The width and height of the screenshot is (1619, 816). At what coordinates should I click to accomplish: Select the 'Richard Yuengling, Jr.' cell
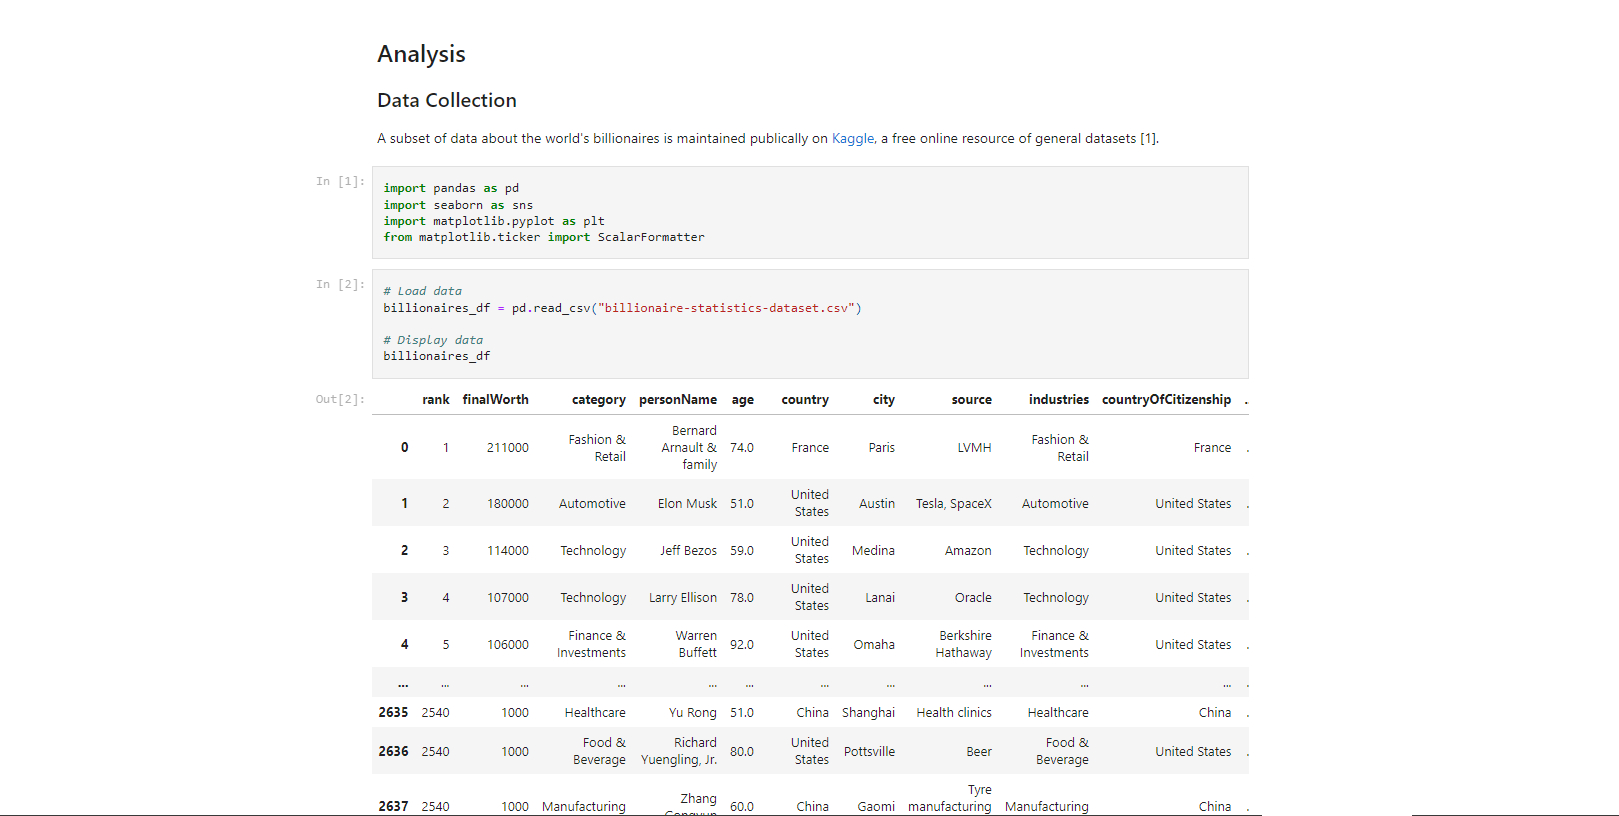tap(679, 752)
